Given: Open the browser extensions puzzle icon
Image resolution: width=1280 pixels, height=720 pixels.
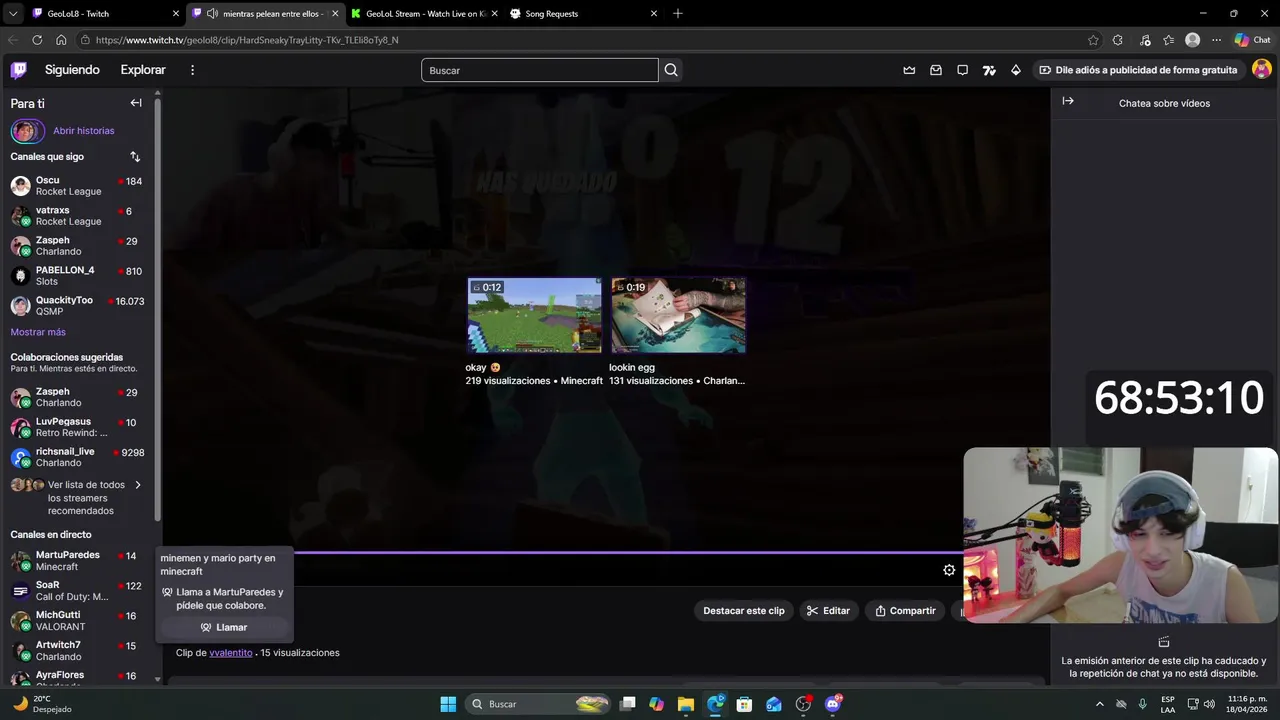Looking at the screenshot, I should pos(1118,40).
